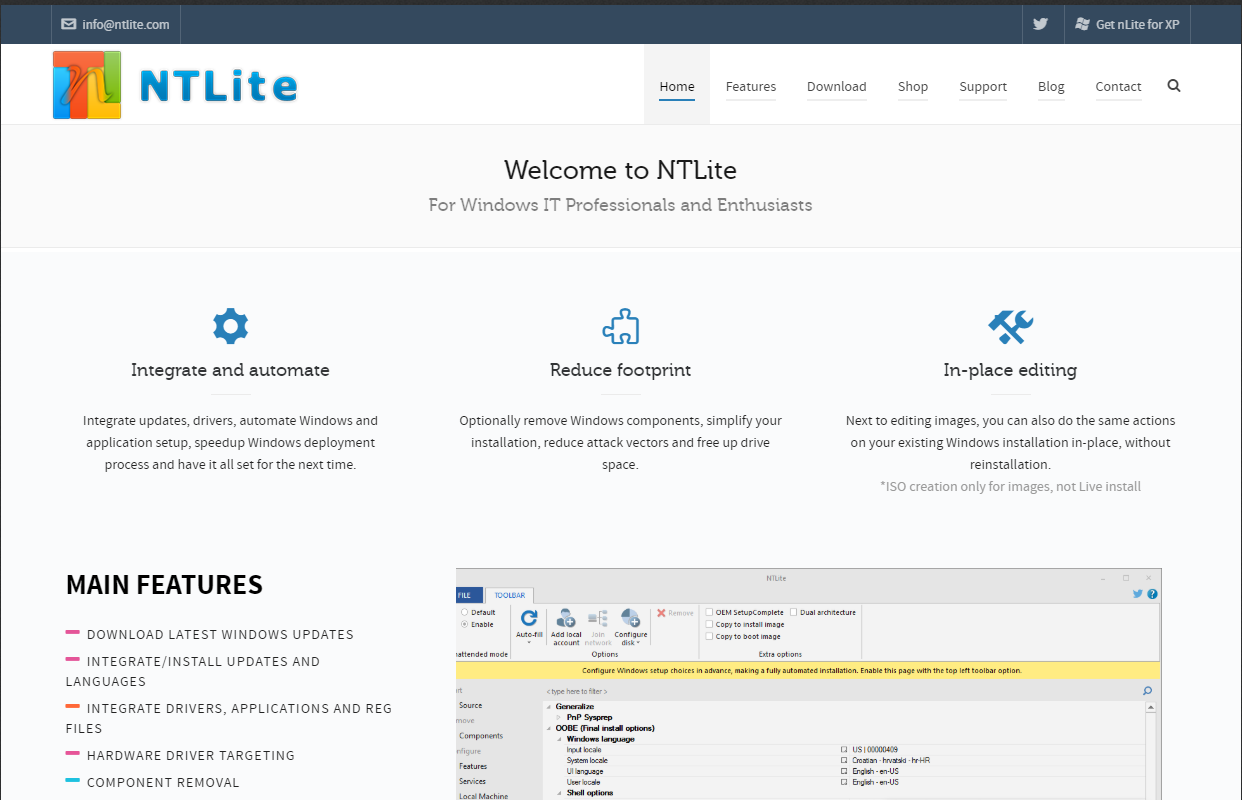Open the Download page from menu

click(x=837, y=86)
